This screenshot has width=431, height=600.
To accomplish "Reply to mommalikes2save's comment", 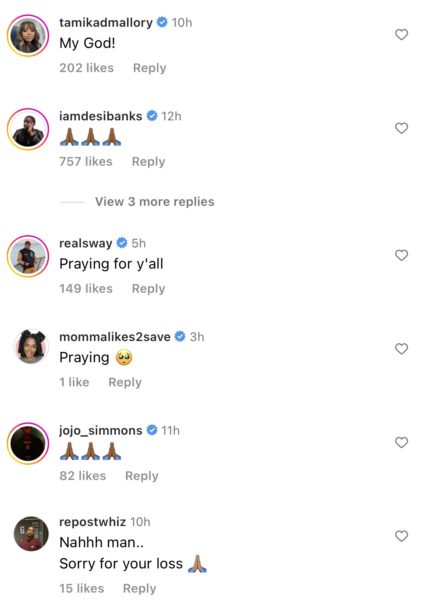I will (x=125, y=382).
